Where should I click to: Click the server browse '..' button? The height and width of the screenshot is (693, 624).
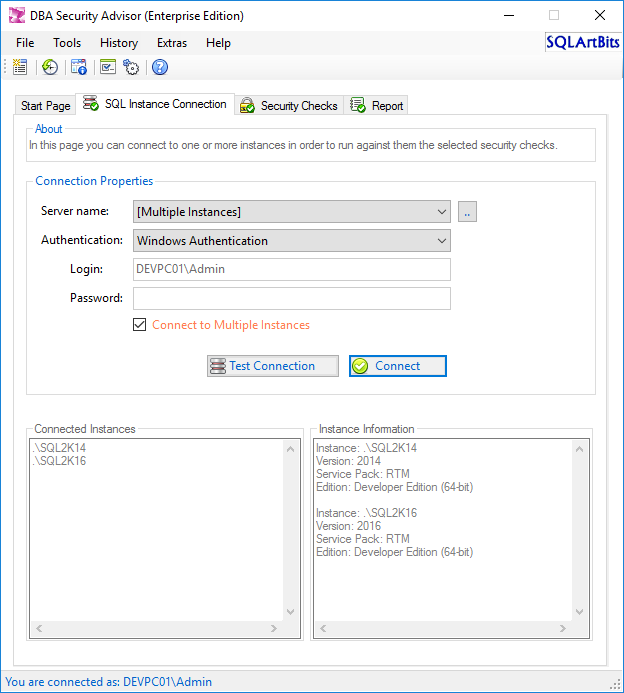pyautogui.click(x=467, y=212)
